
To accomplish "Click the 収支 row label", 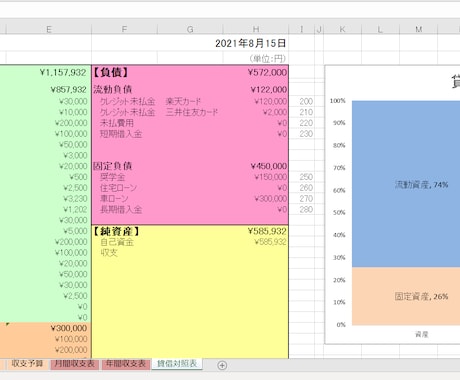I will click(x=109, y=253).
